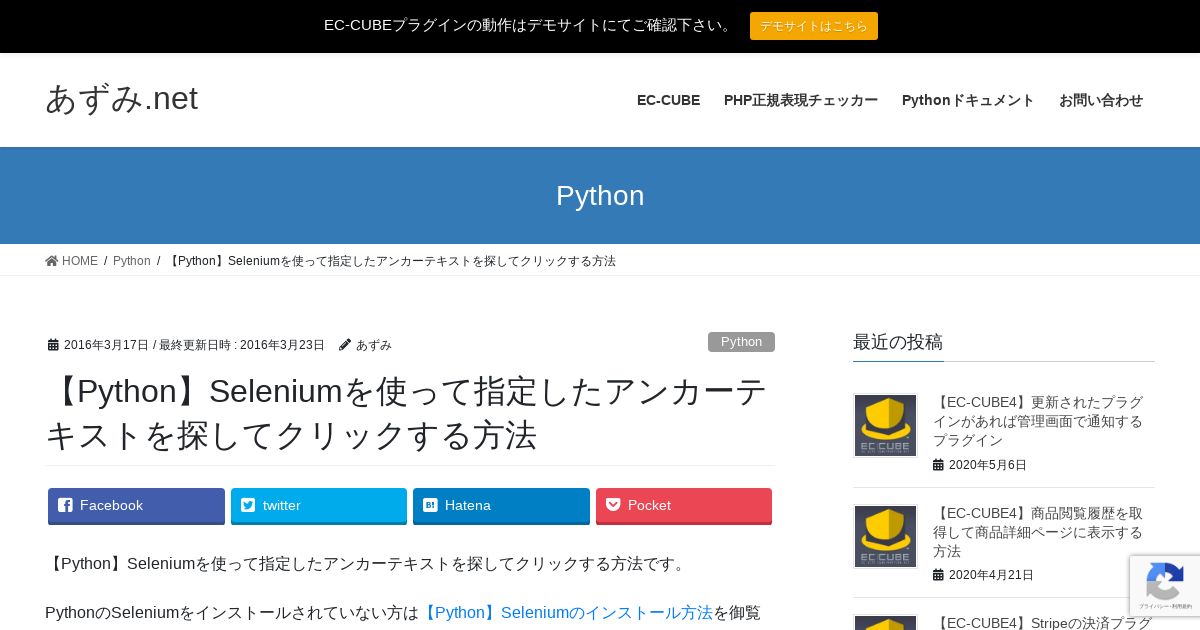Open author あずみ link
The width and height of the screenshot is (1200, 630).
click(x=374, y=345)
